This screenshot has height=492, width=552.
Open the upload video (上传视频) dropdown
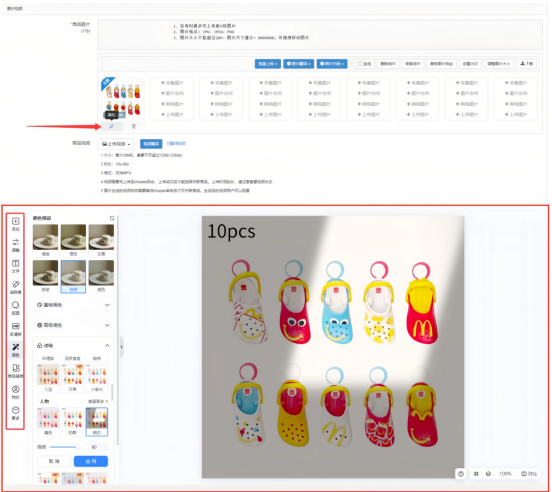coord(116,144)
